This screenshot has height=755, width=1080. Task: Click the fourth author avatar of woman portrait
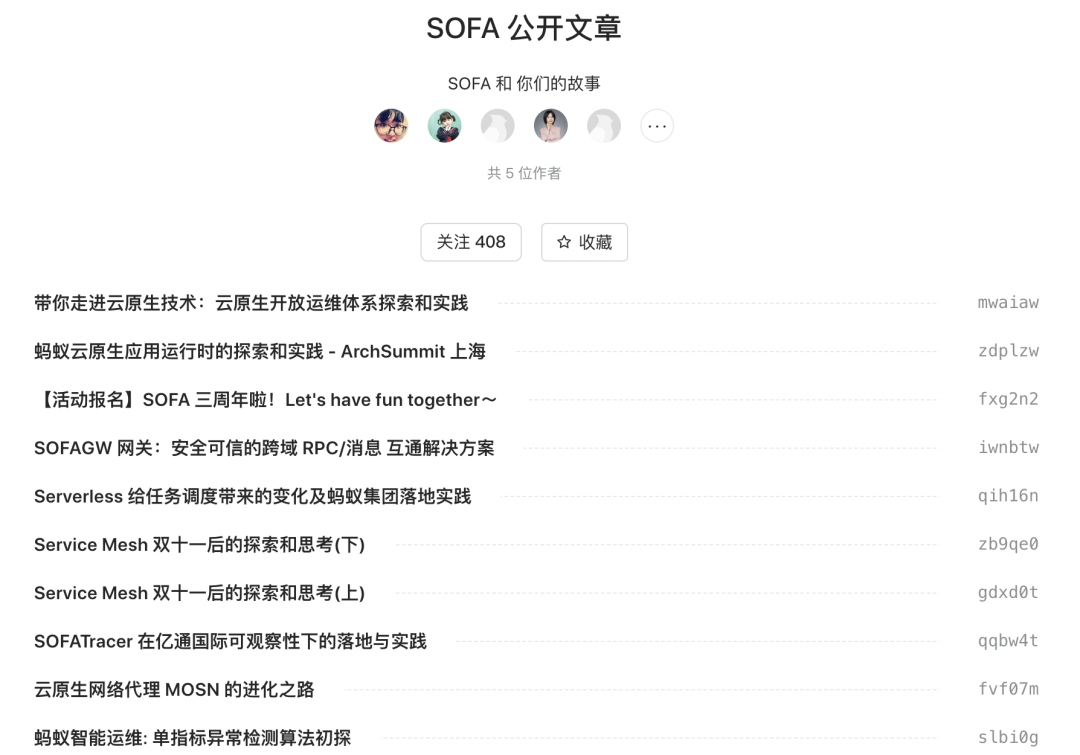550,125
